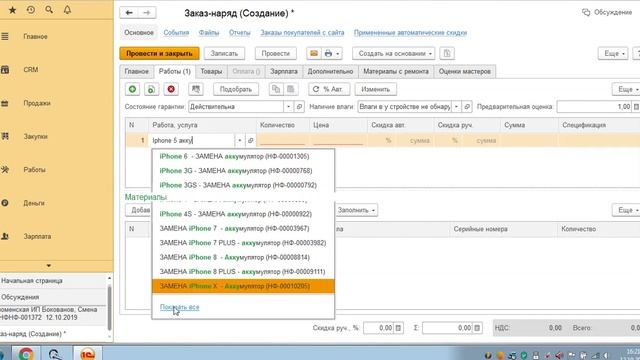Delete row with the red cross icon

tap(171, 89)
